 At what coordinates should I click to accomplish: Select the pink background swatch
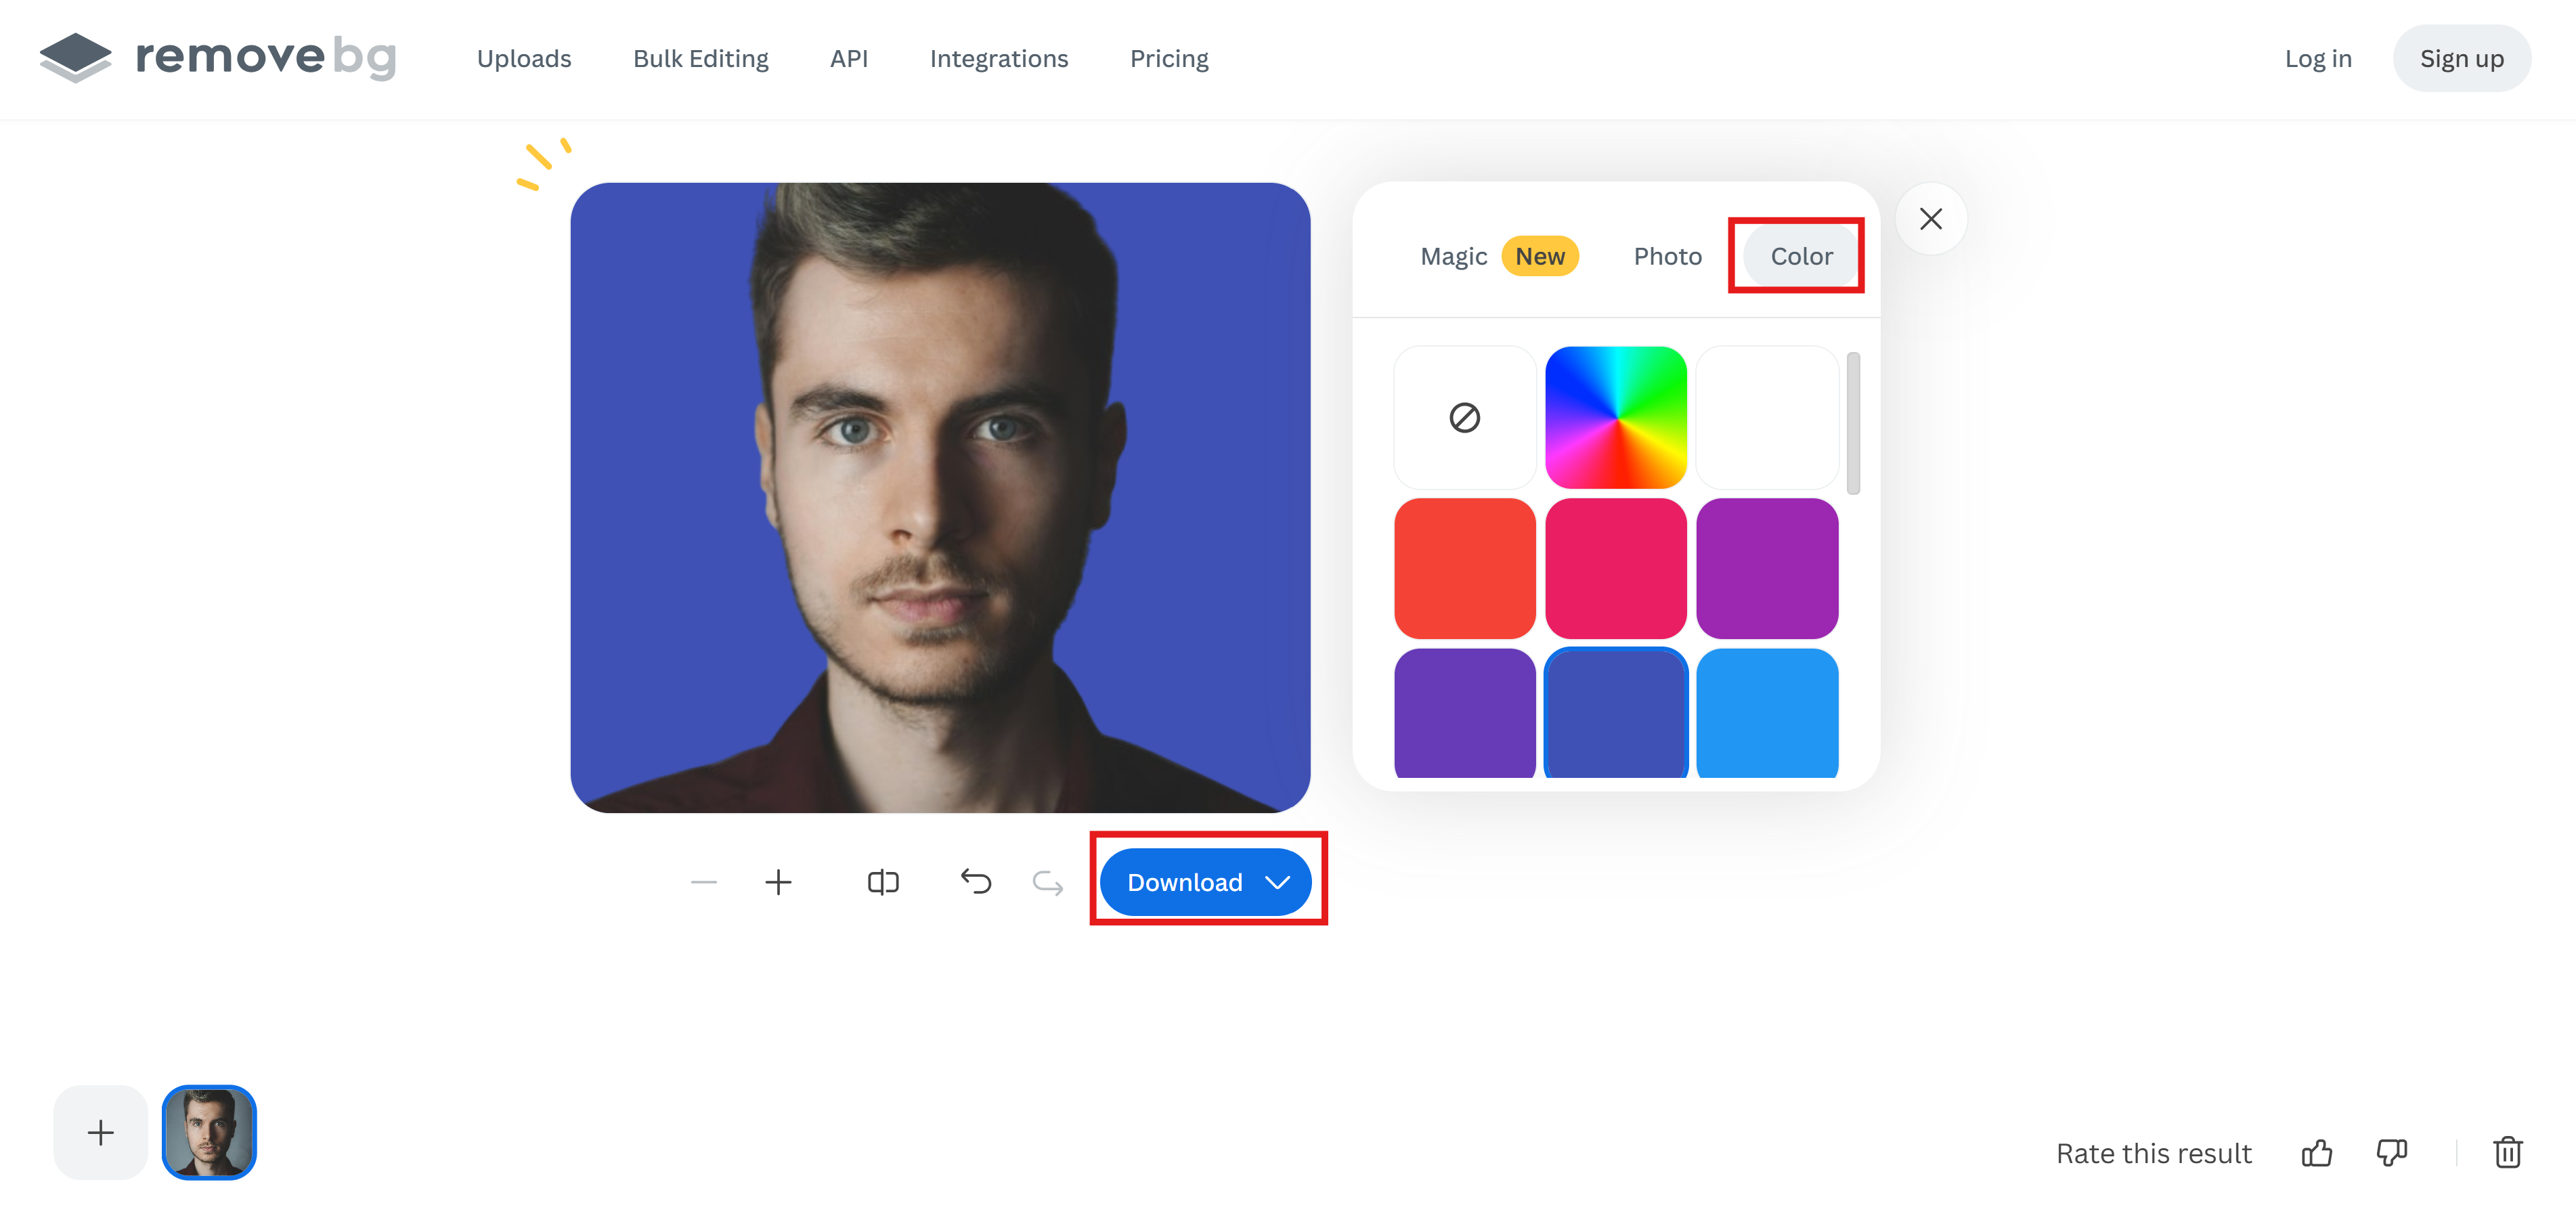tap(1616, 567)
